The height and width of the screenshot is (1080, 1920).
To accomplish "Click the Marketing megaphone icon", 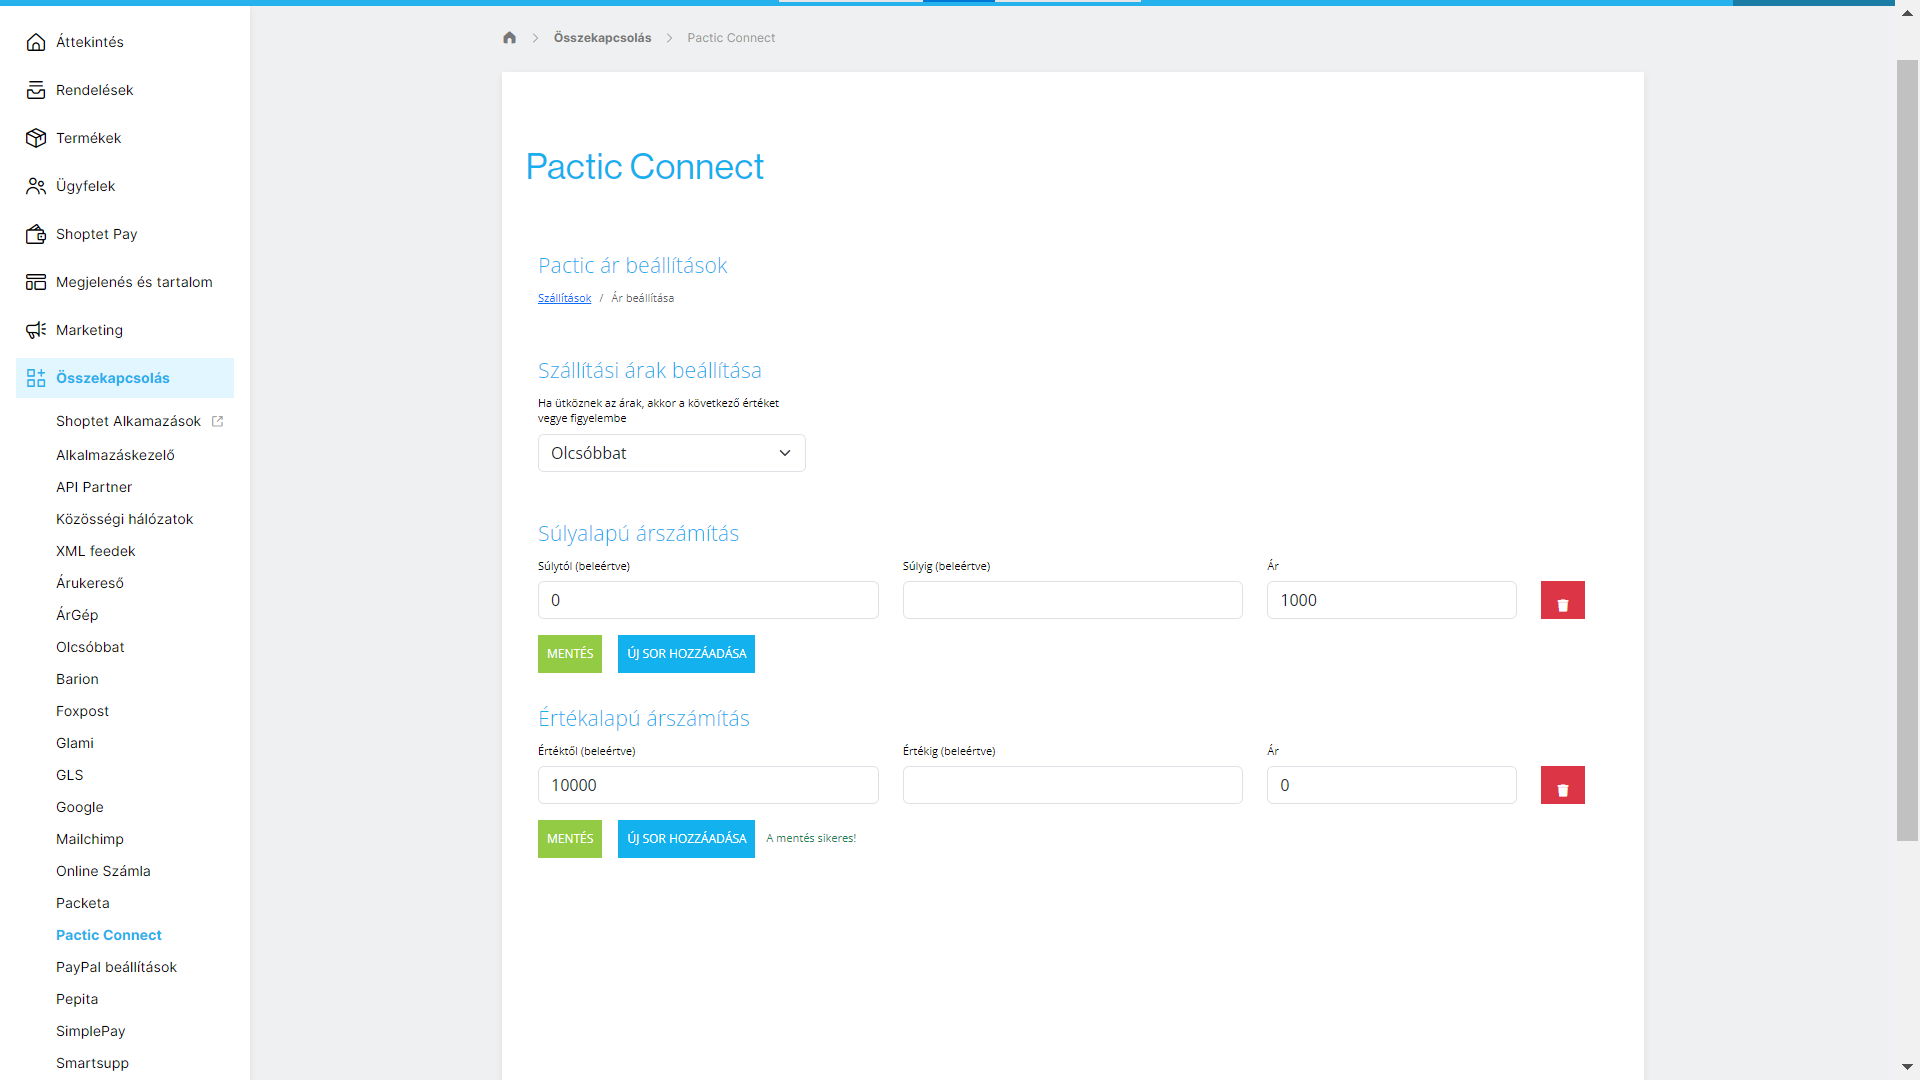I will pos(36,330).
